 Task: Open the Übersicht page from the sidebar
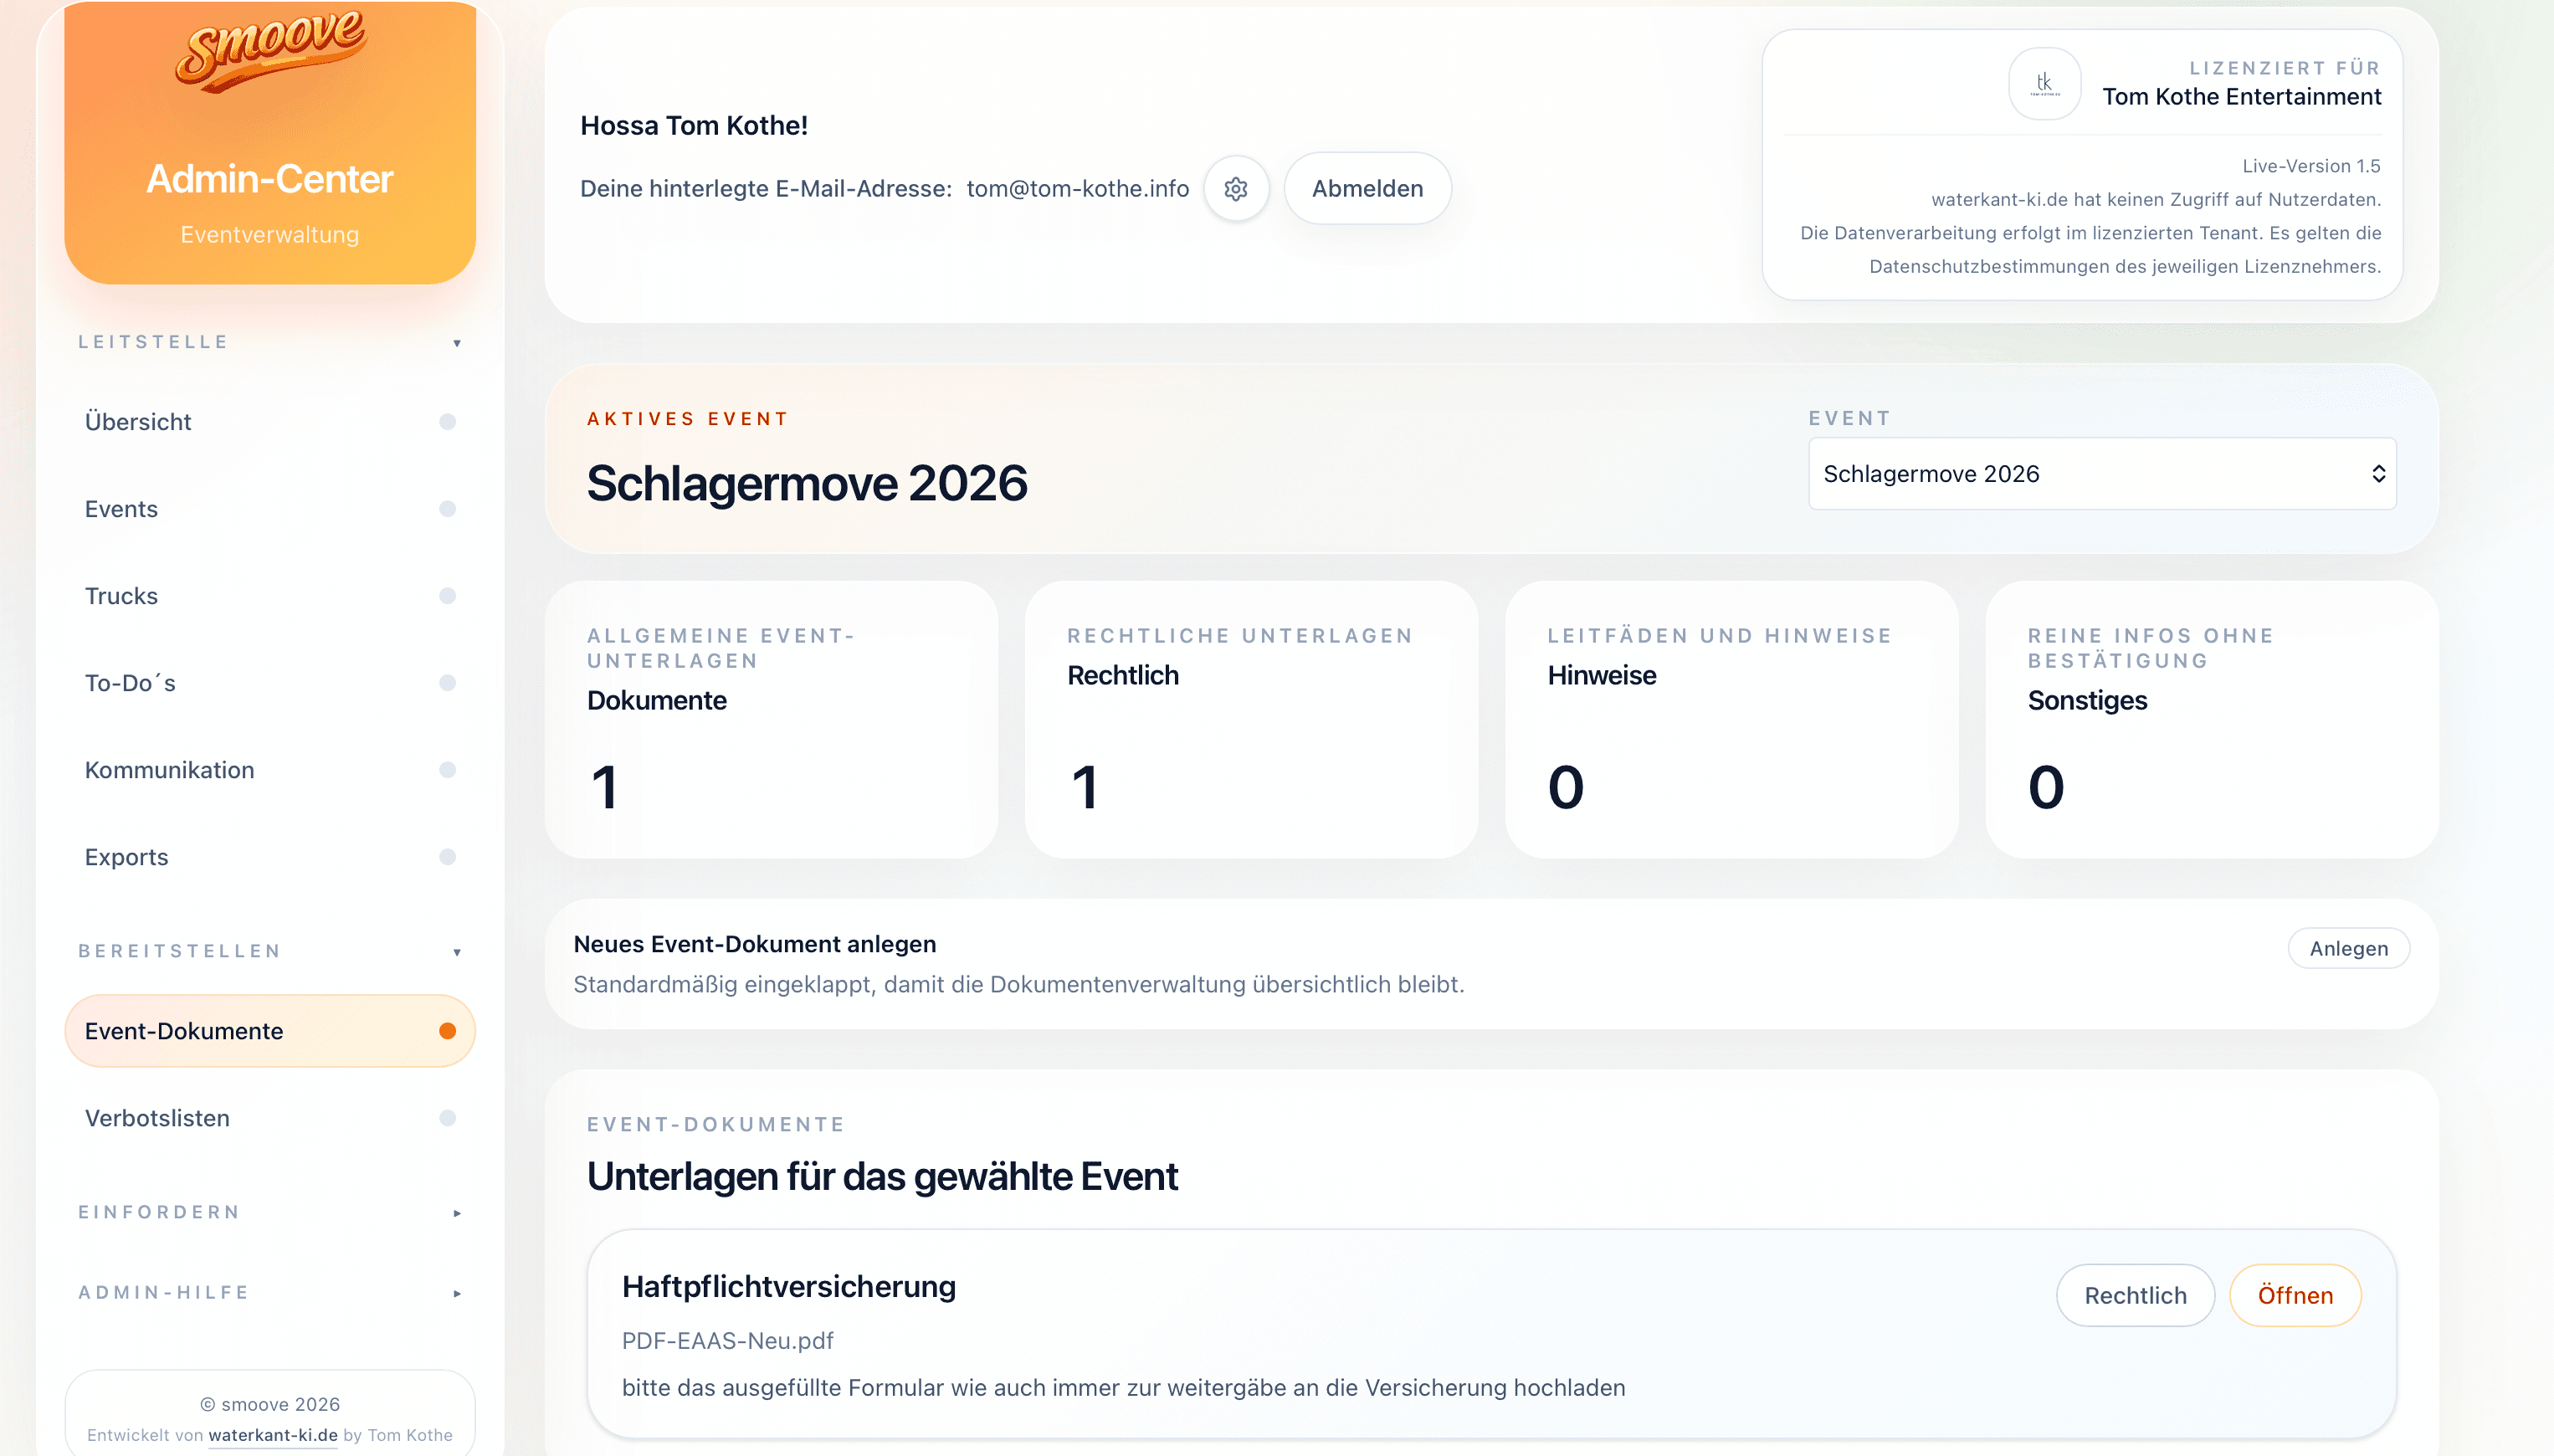click(x=137, y=421)
